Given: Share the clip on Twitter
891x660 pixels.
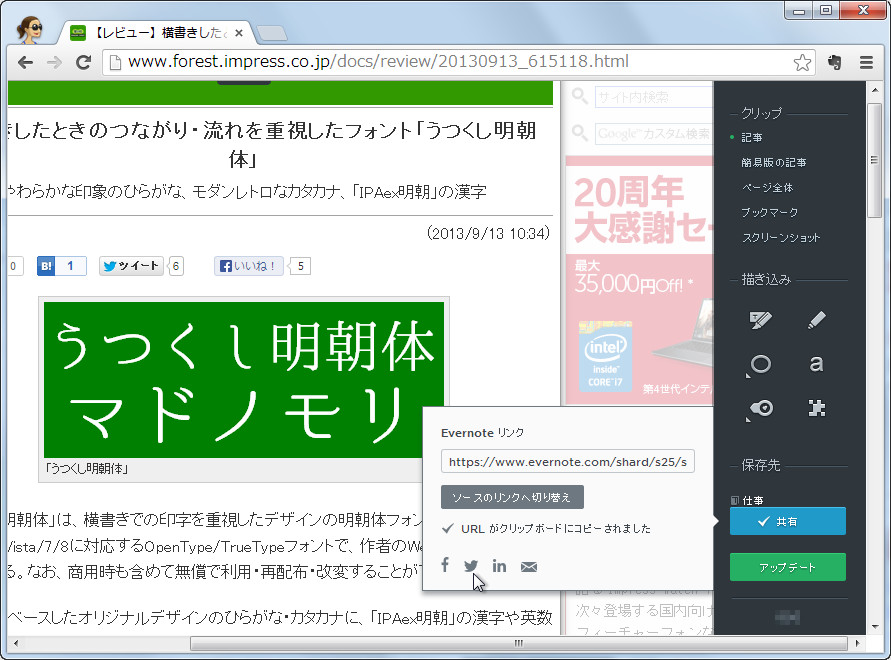Looking at the screenshot, I should point(471,566).
